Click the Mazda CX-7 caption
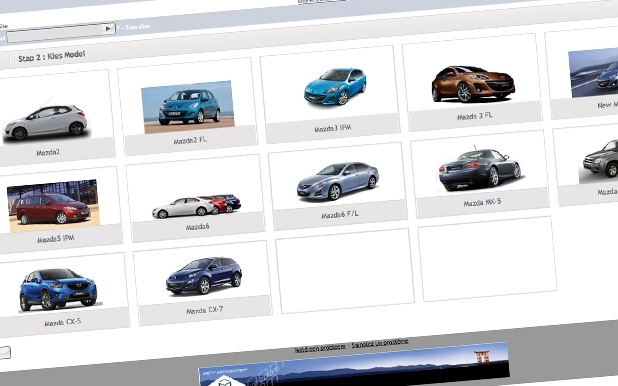 205,310
